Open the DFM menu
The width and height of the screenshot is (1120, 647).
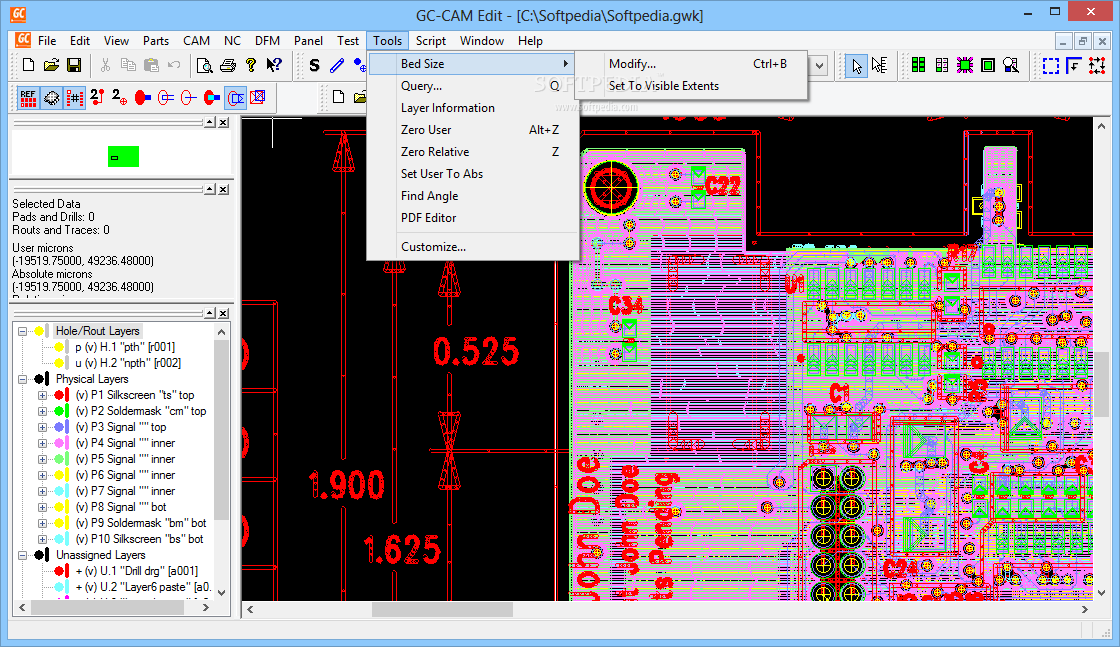[267, 41]
